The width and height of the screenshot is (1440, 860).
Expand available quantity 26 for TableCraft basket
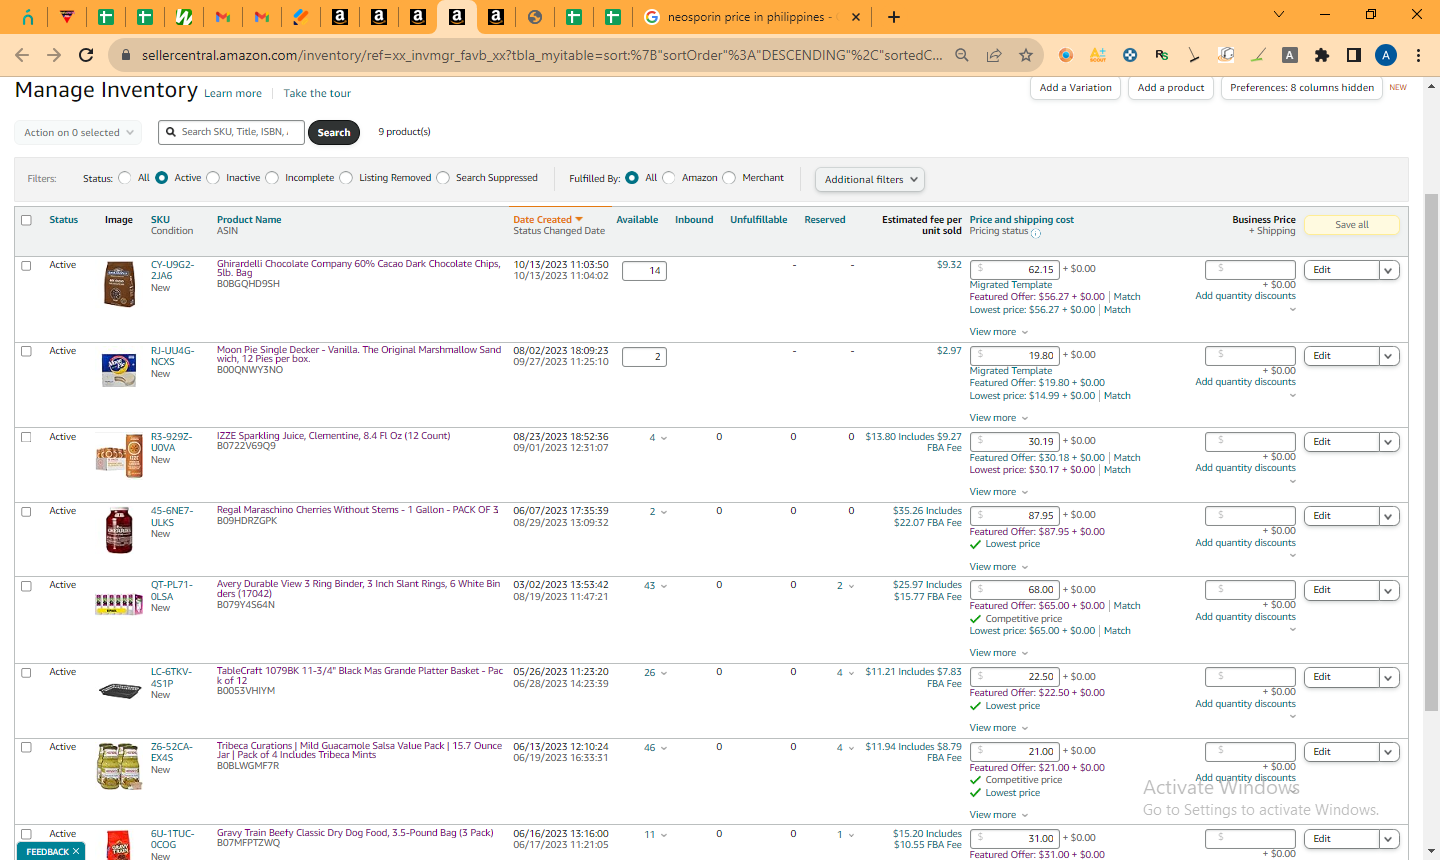[656, 673]
